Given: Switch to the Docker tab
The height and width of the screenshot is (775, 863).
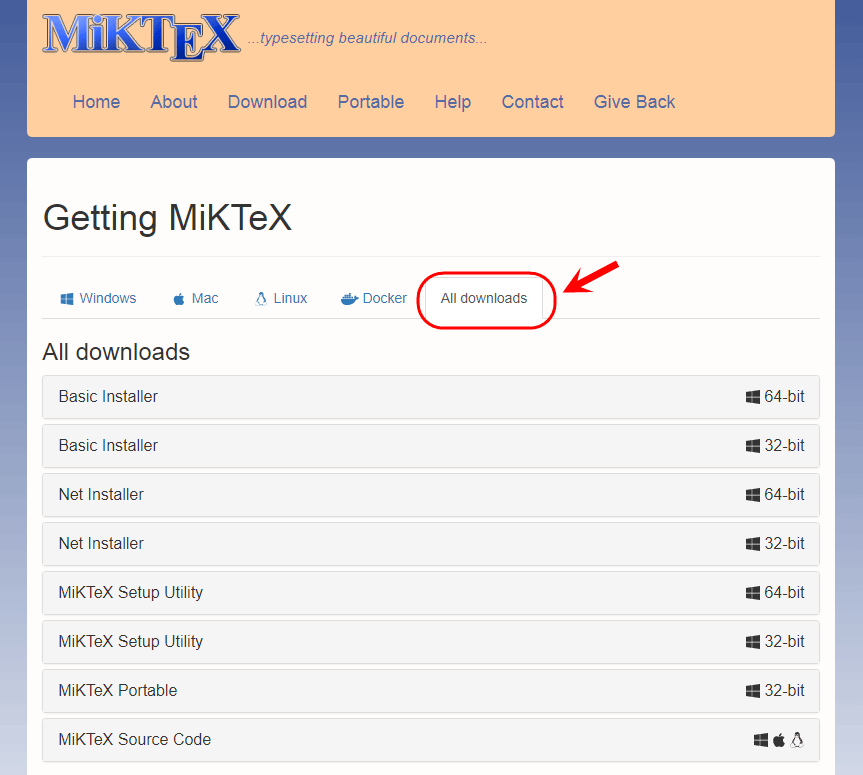Looking at the screenshot, I should (x=374, y=298).
